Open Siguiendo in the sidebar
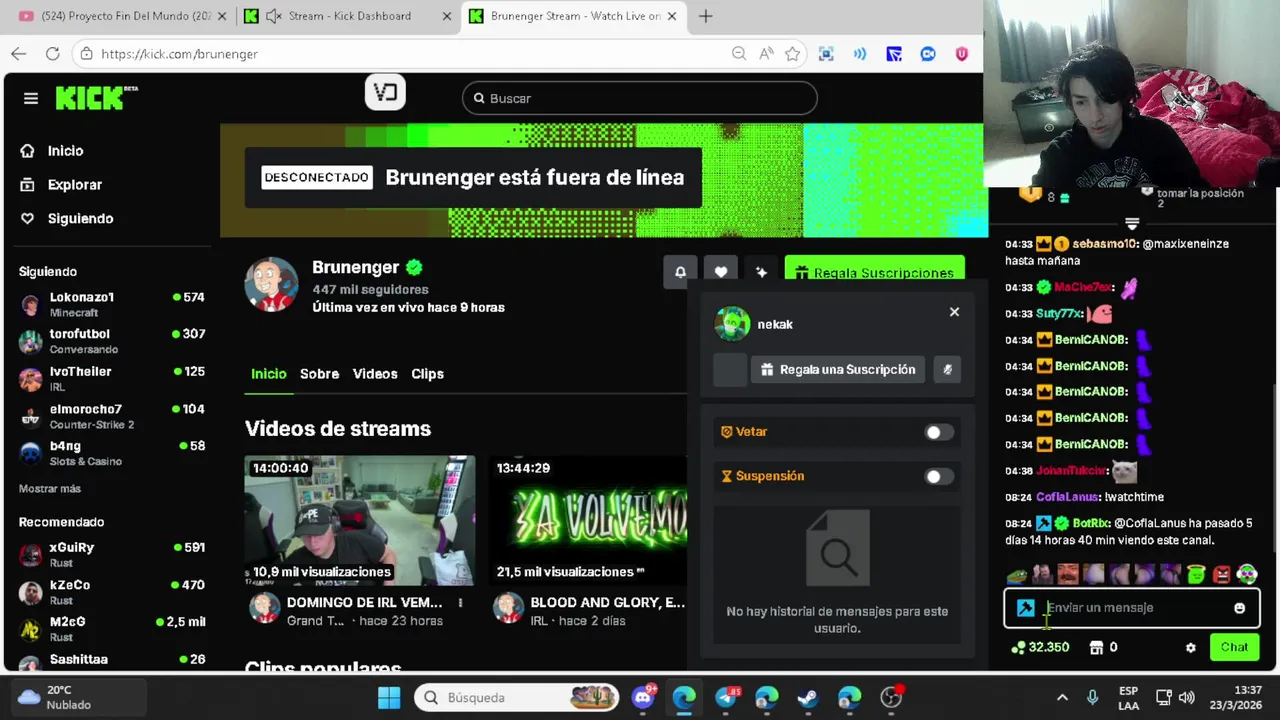 [66, 219]
